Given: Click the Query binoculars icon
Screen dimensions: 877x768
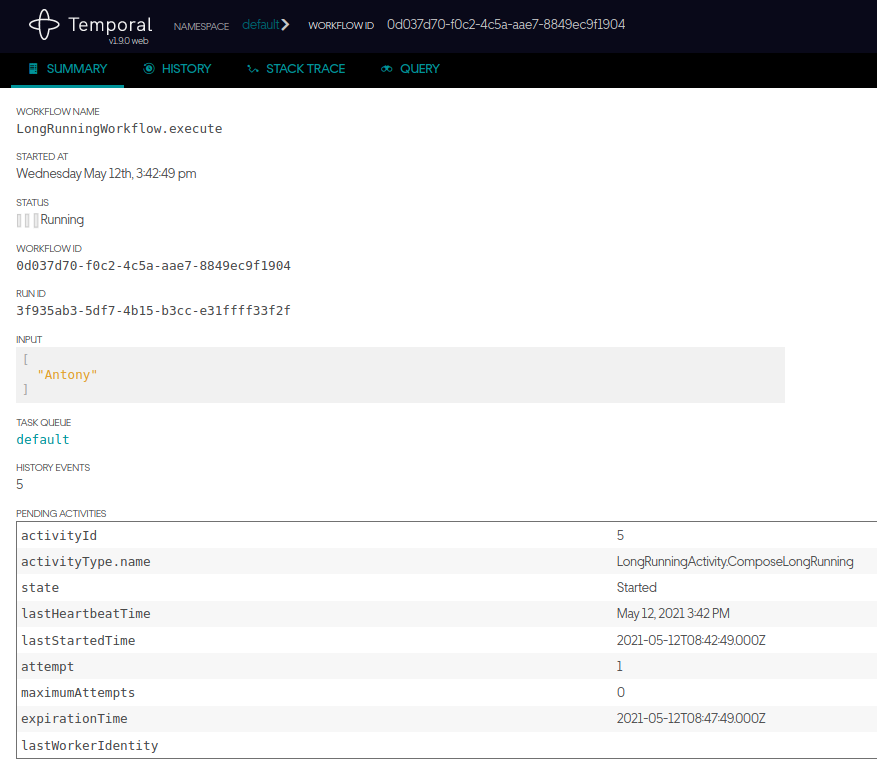Looking at the screenshot, I should click(386, 69).
